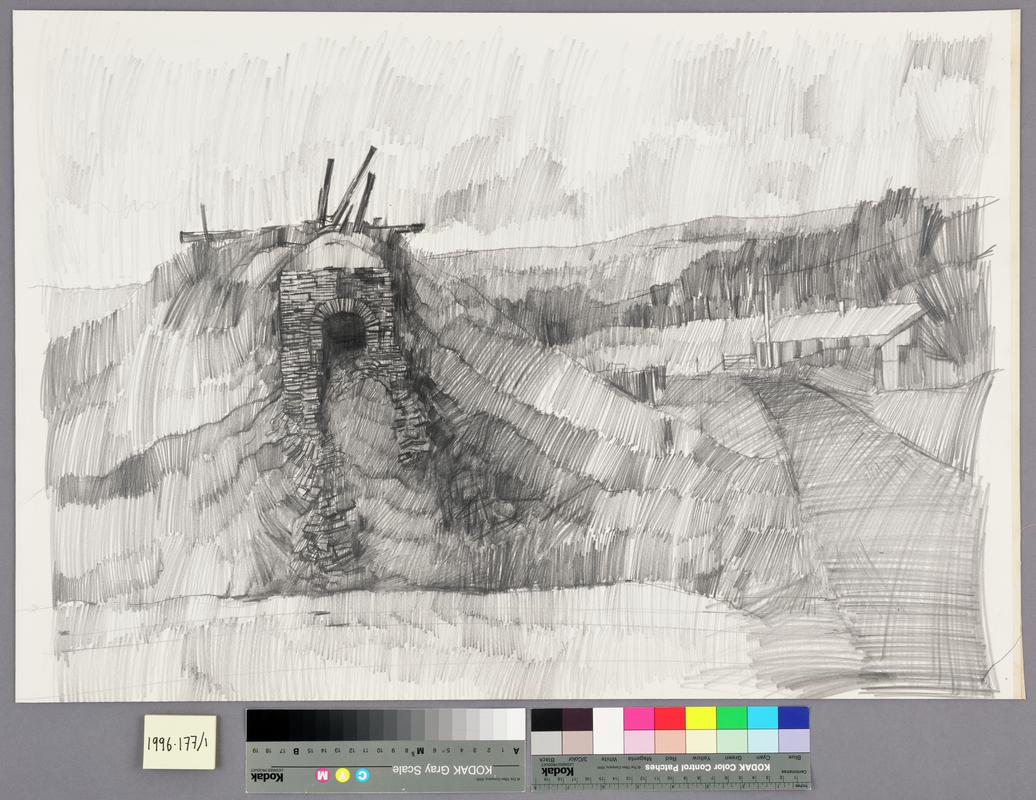Click the darkest black step of the gray scale
Viewport: 1036px width, 800px height.
(256, 724)
